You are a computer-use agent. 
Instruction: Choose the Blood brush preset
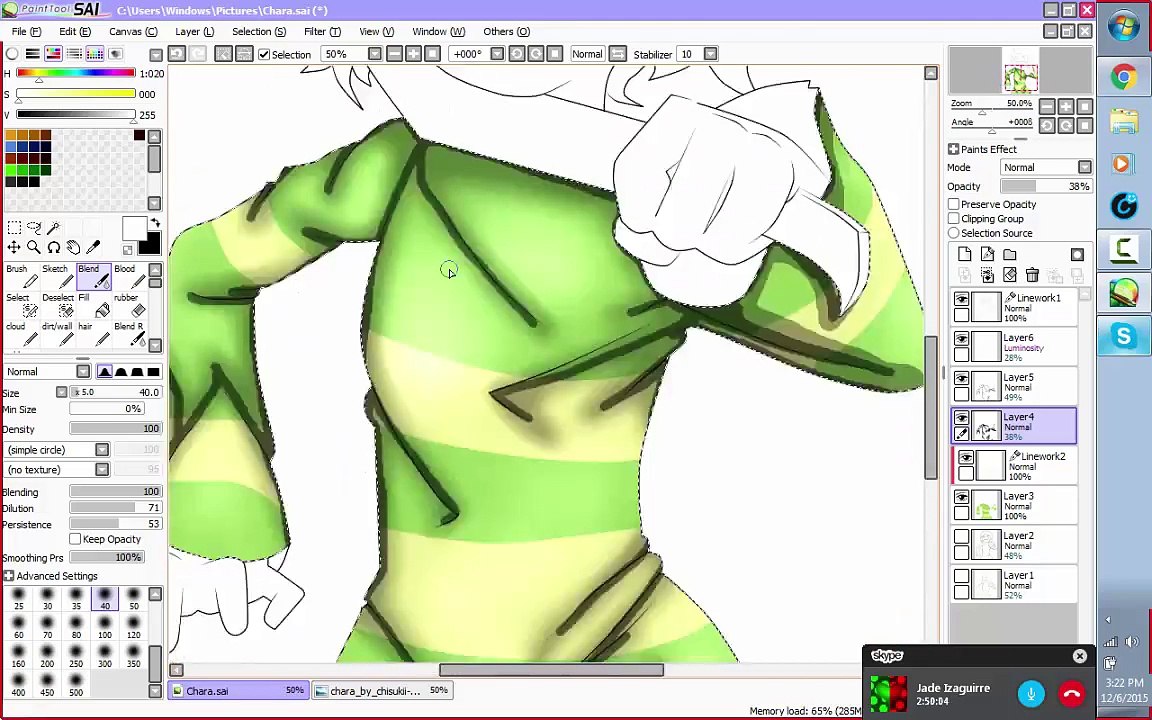tap(130, 277)
